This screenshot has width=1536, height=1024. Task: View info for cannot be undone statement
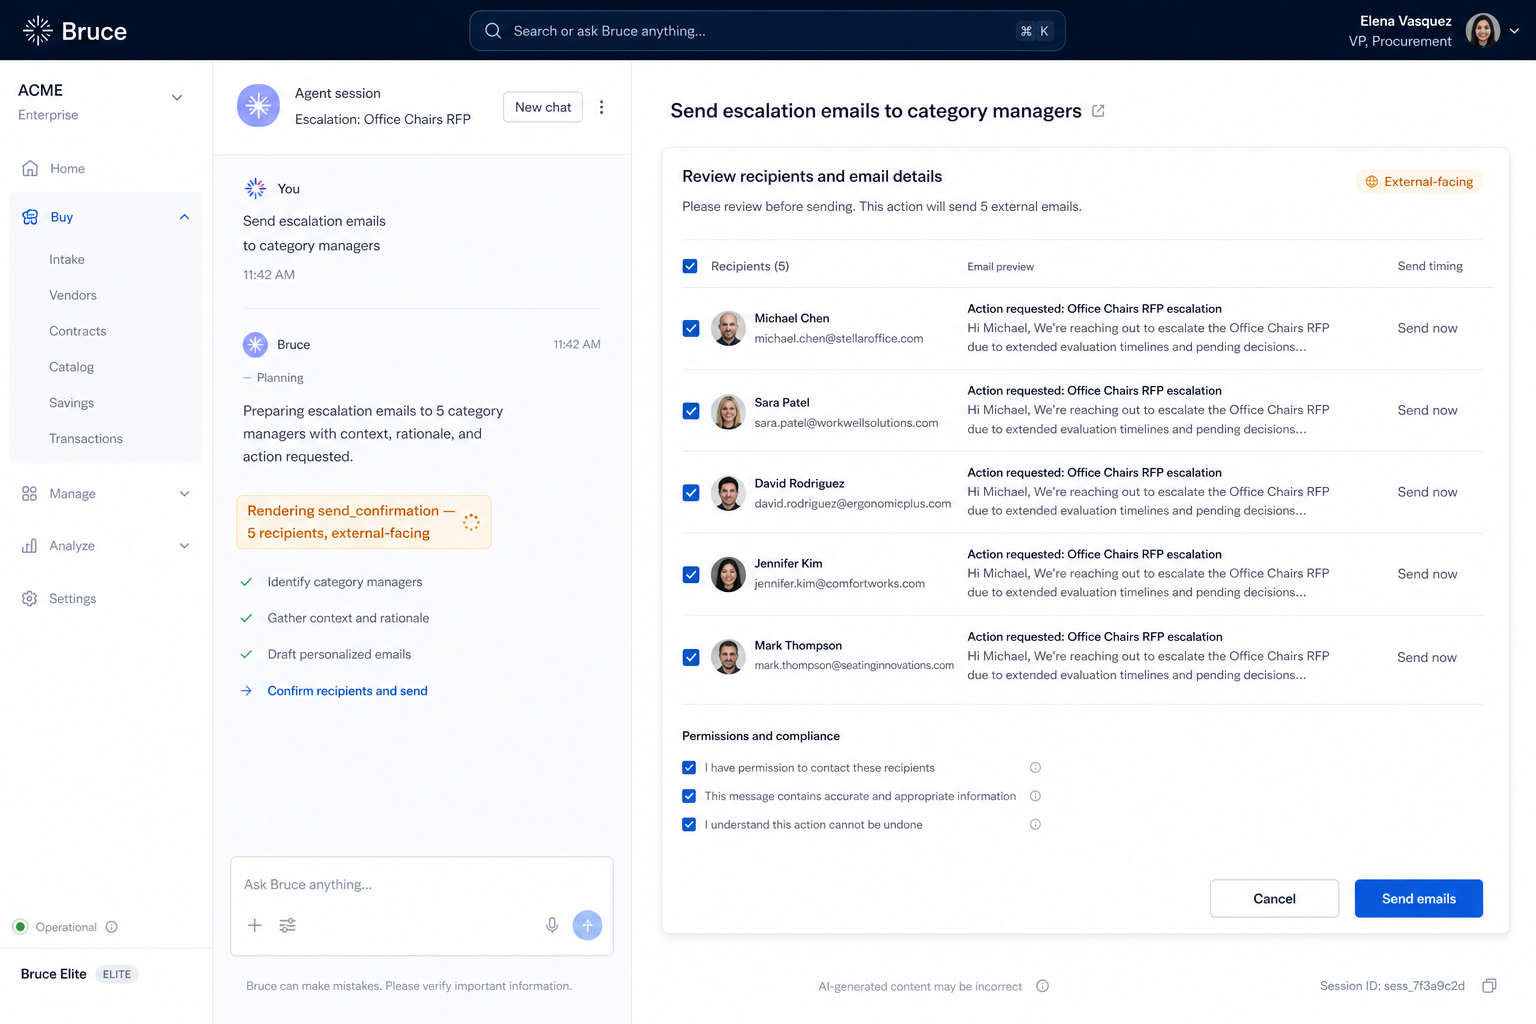1035,825
